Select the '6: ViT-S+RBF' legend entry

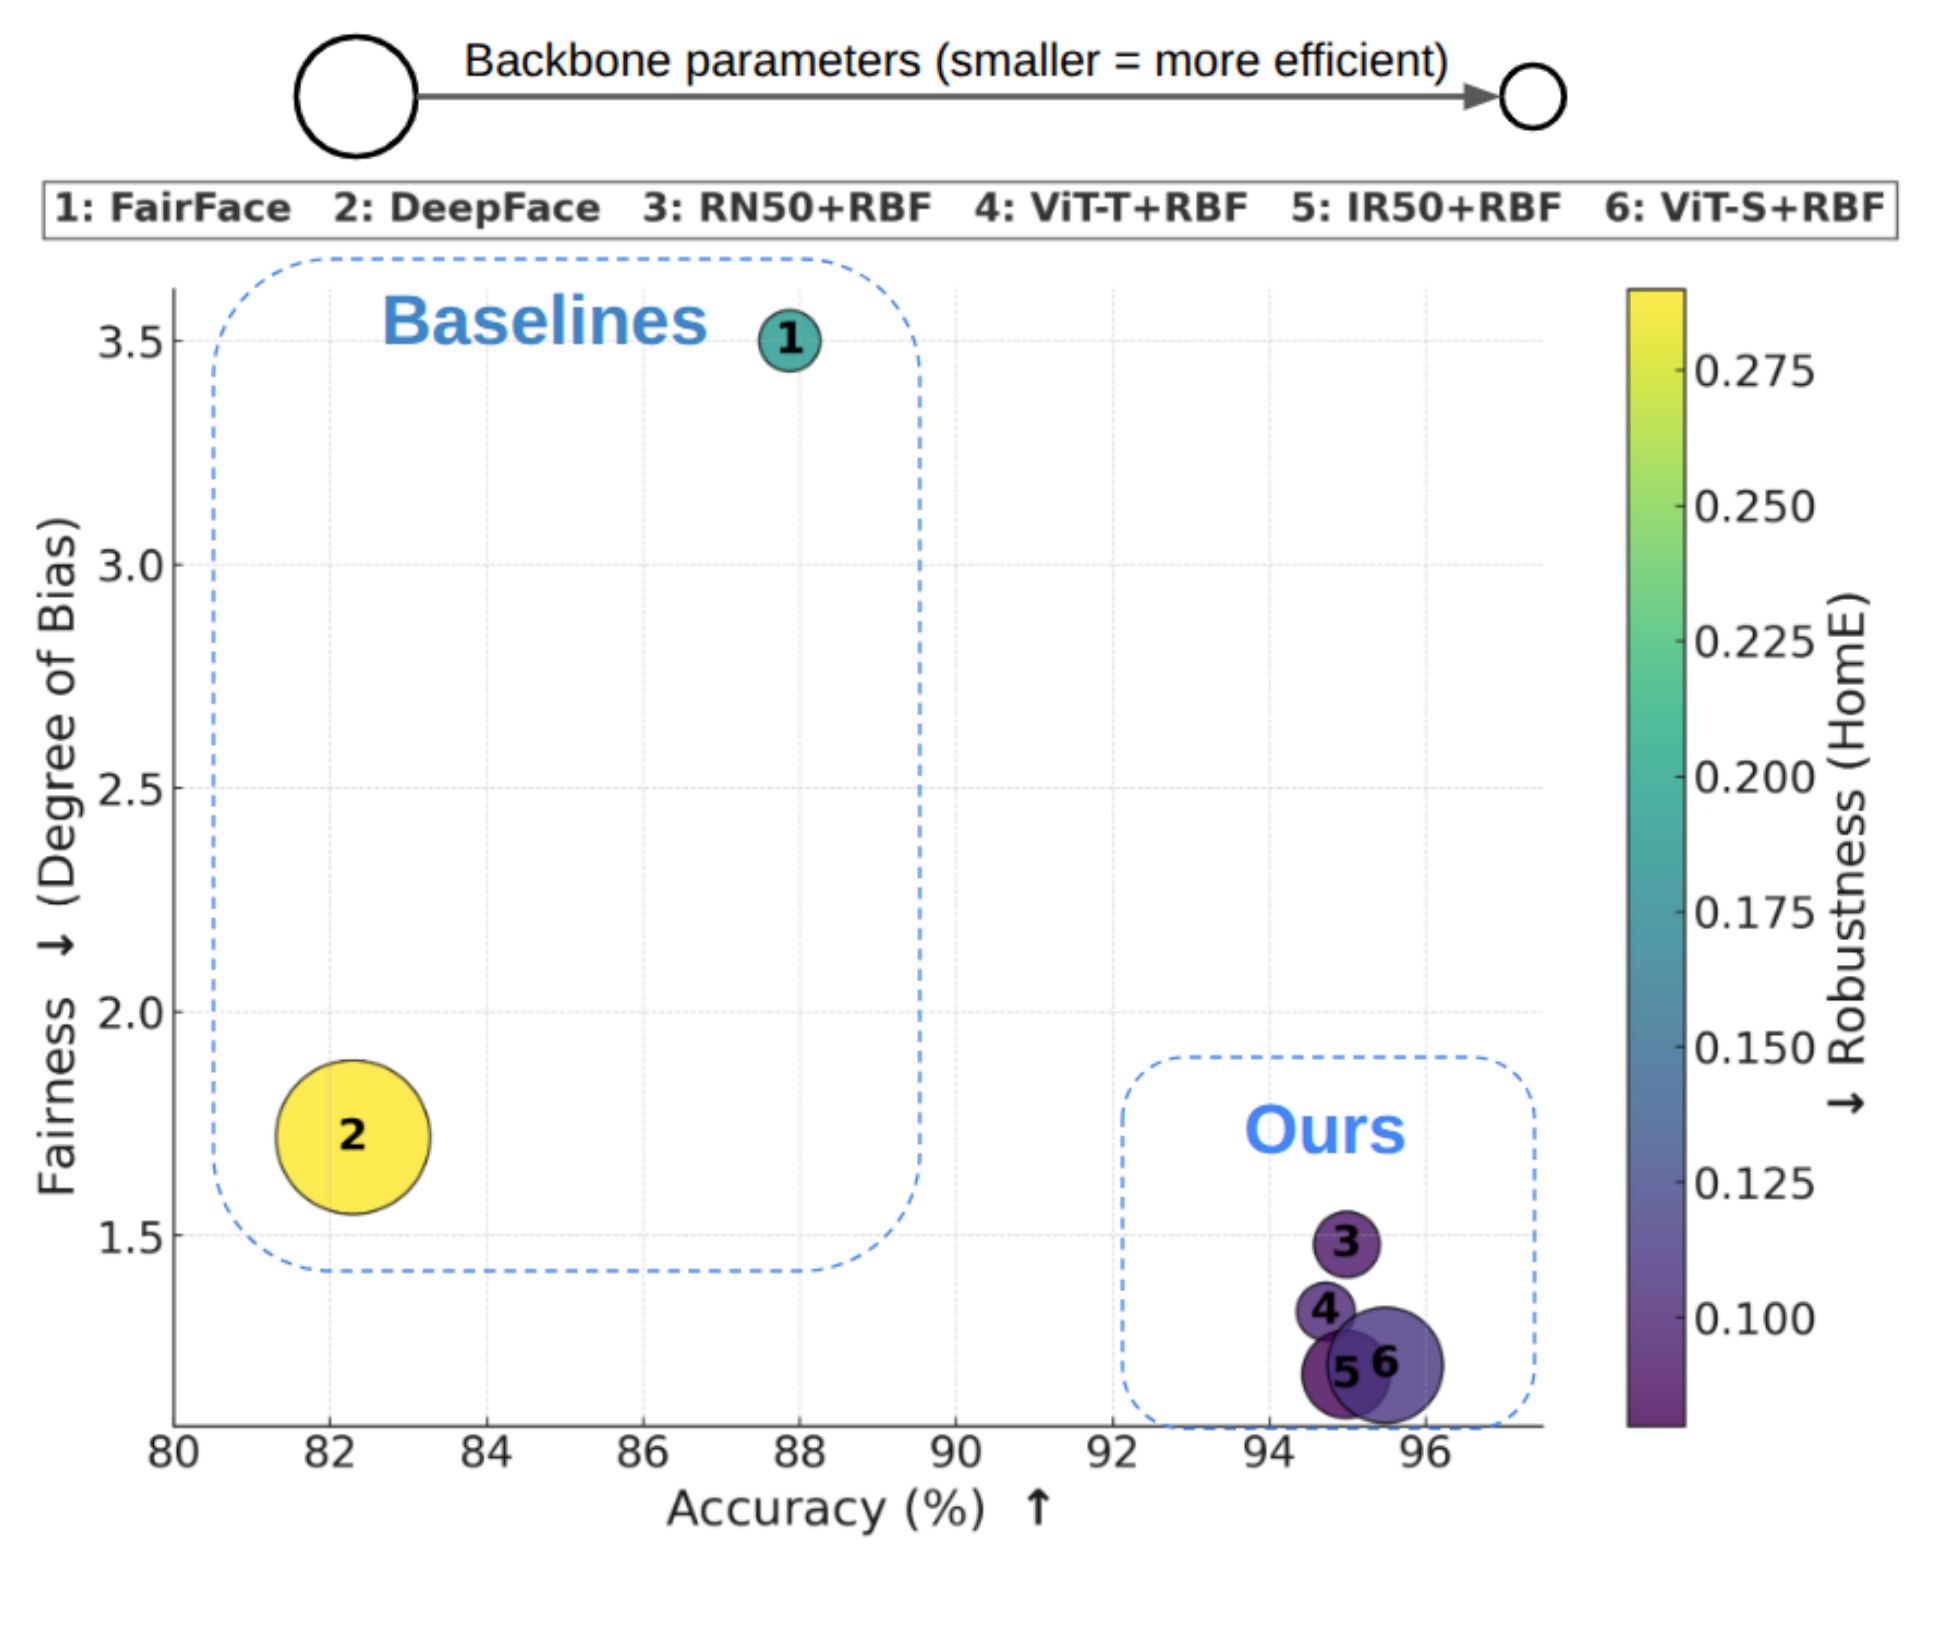tap(1744, 208)
